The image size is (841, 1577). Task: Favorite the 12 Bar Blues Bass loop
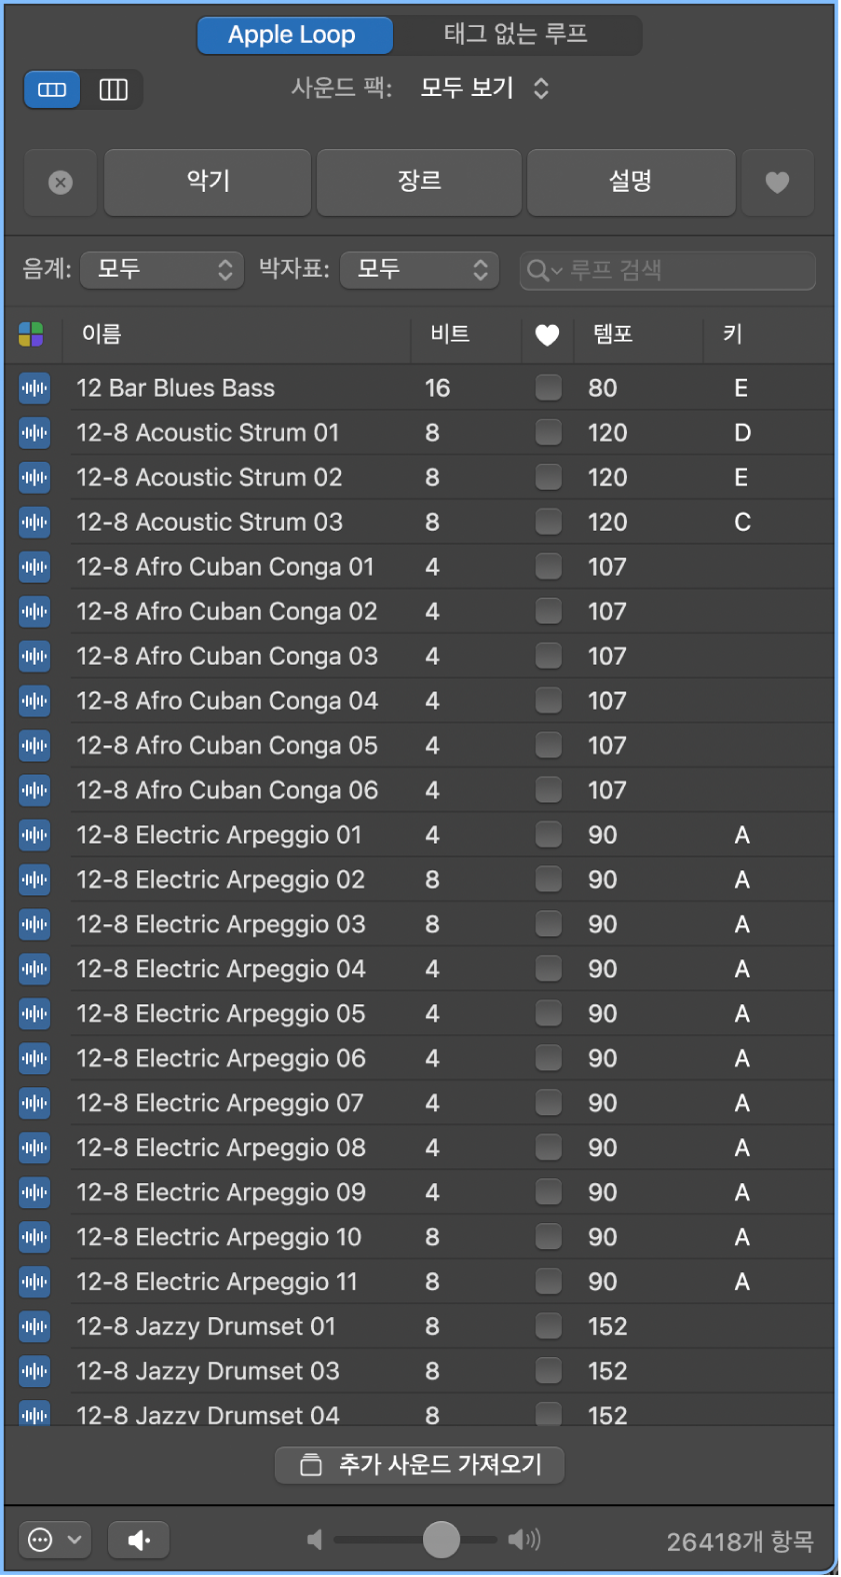[548, 388]
